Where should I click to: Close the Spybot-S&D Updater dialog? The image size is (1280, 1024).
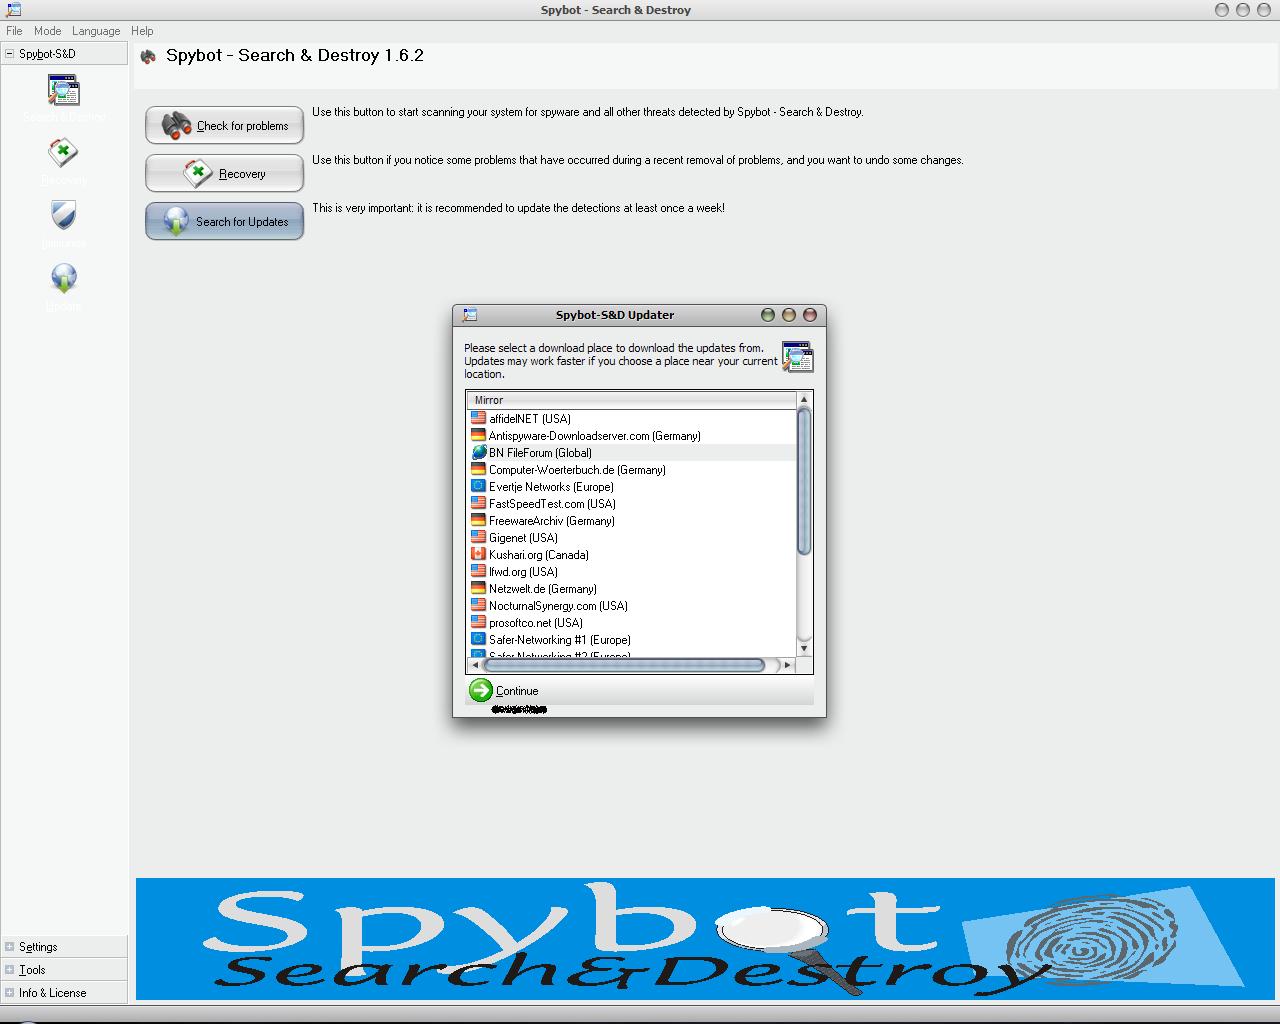tap(810, 315)
